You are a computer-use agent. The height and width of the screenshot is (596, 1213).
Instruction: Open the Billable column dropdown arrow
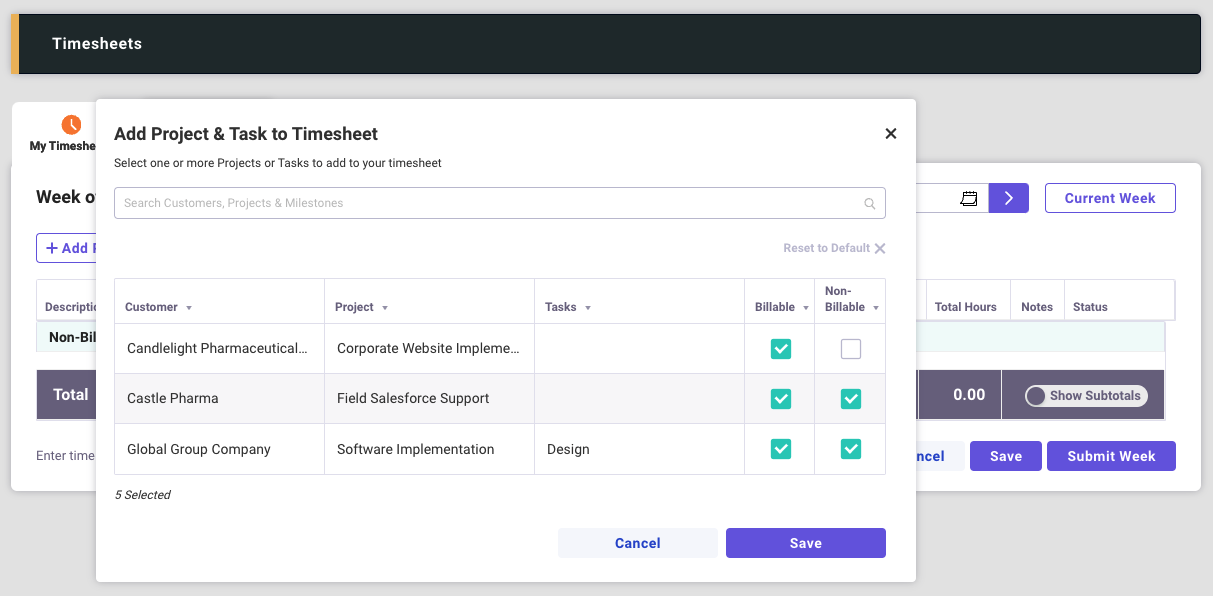click(x=806, y=308)
